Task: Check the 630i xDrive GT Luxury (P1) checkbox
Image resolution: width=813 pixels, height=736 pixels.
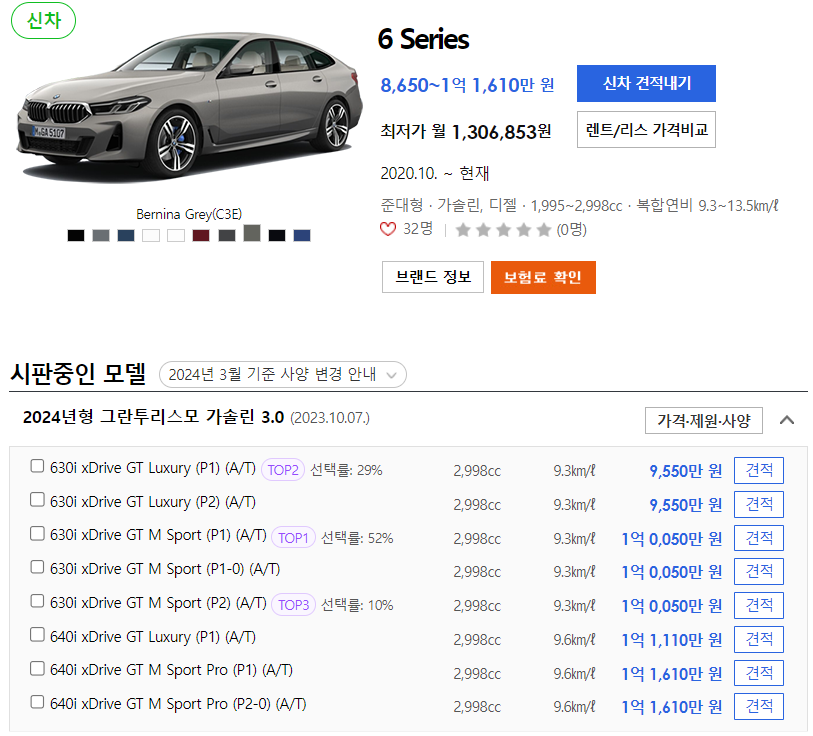Action: [37, 466]
